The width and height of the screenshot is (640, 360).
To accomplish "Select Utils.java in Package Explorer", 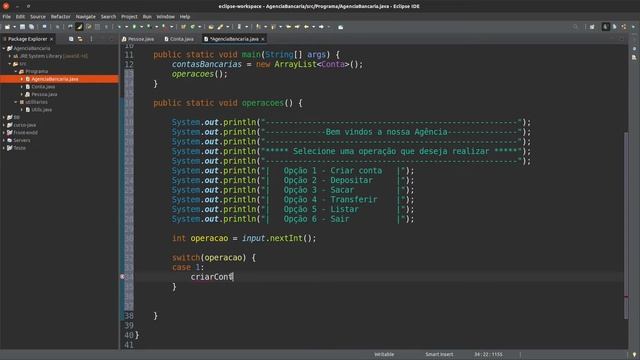I will [42, 110].
